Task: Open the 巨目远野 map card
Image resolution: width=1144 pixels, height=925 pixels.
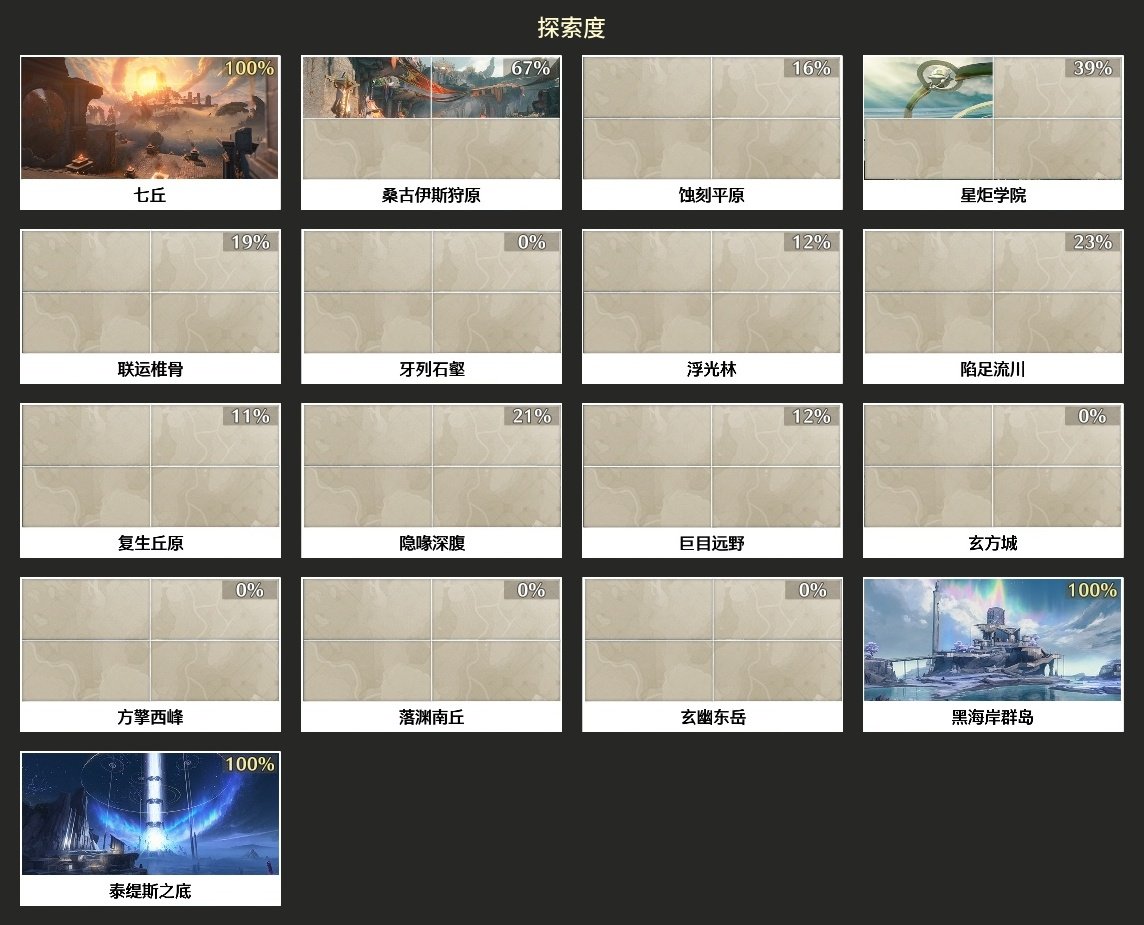Action: pyautogui.click(x=712, y=480)
